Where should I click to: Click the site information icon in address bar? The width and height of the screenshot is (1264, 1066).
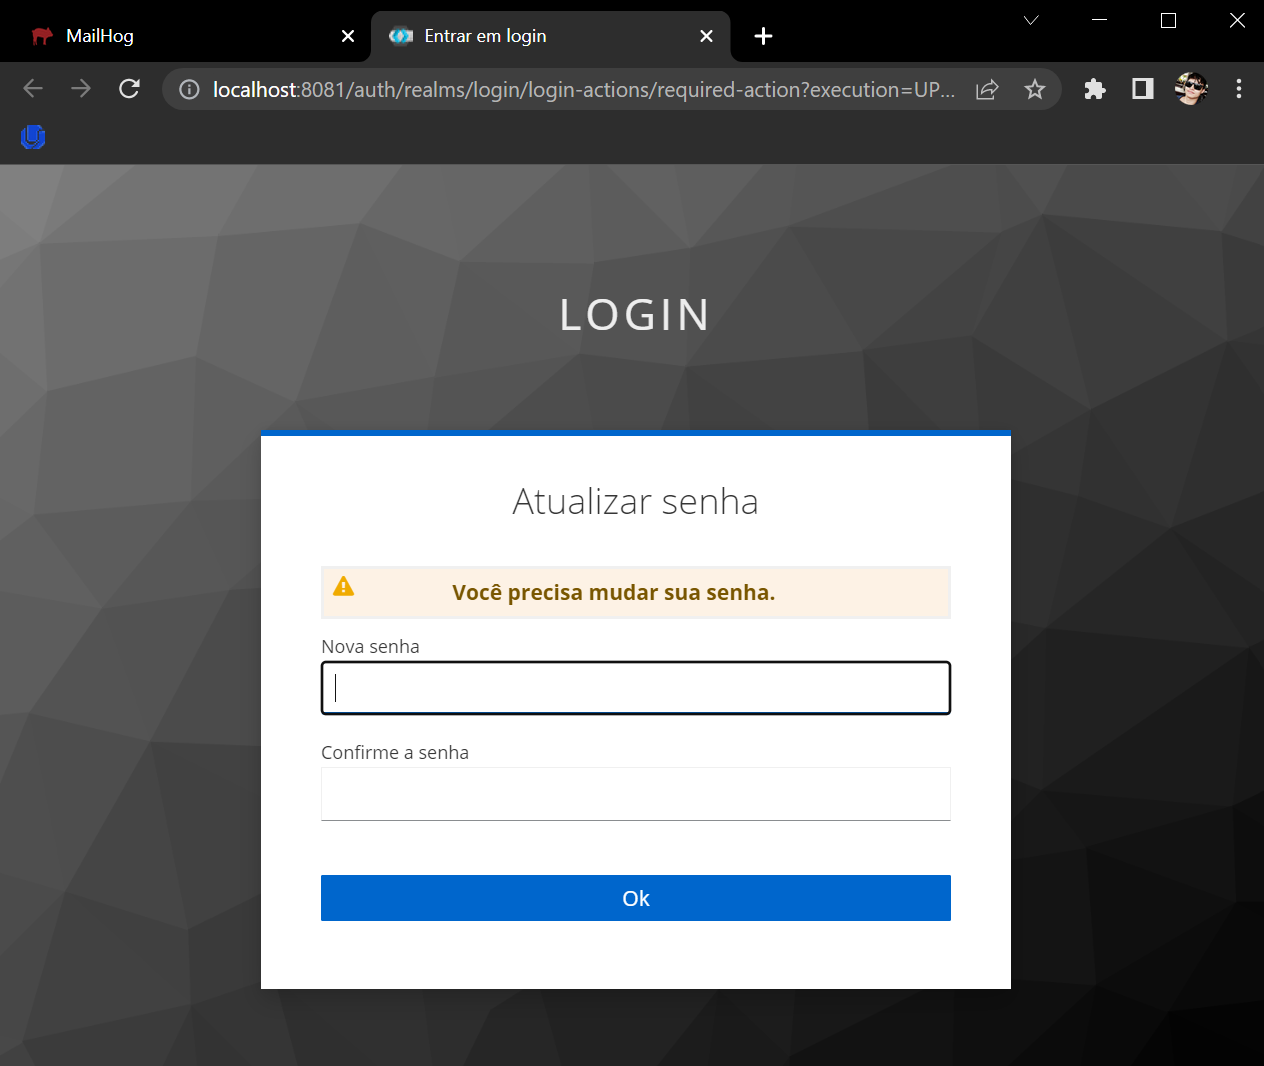click(x=189, y=89)
